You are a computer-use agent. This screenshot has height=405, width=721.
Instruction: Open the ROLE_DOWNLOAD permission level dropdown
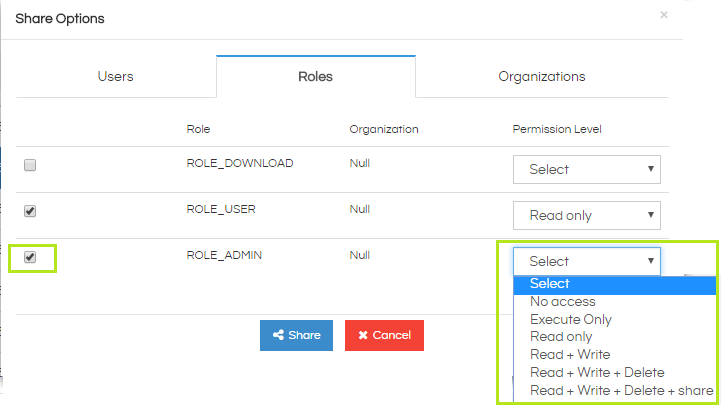click(x=587, y=169)
